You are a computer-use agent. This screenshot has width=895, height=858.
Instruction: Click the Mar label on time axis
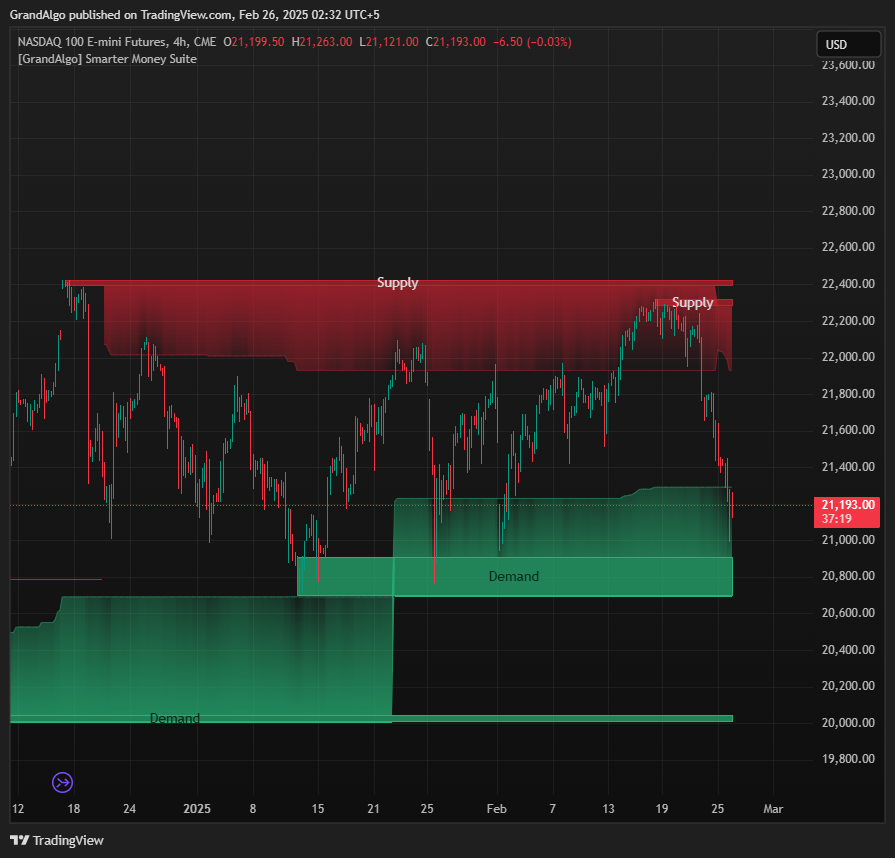click(773, 808)
